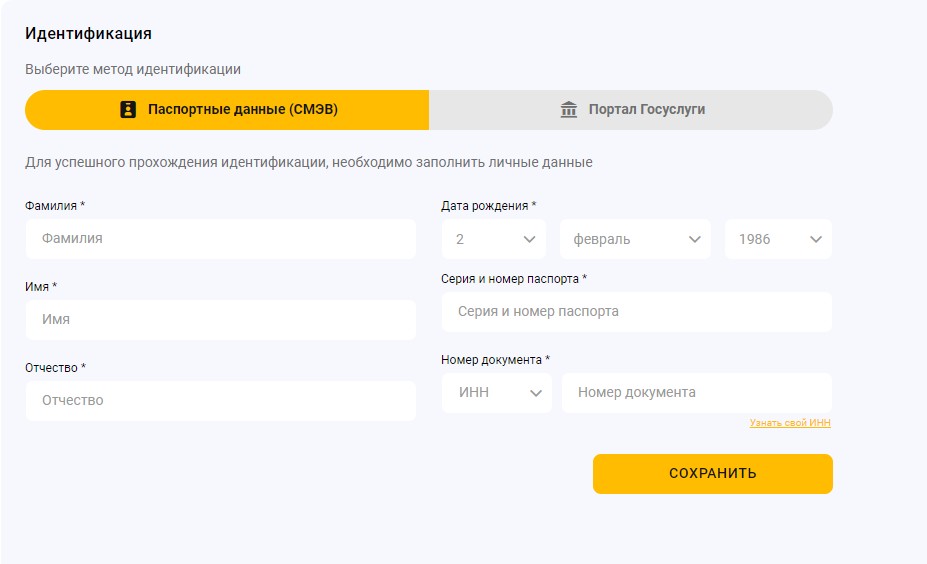
Task: Click the Фамилия field label
Action: (x=55, y=206)
